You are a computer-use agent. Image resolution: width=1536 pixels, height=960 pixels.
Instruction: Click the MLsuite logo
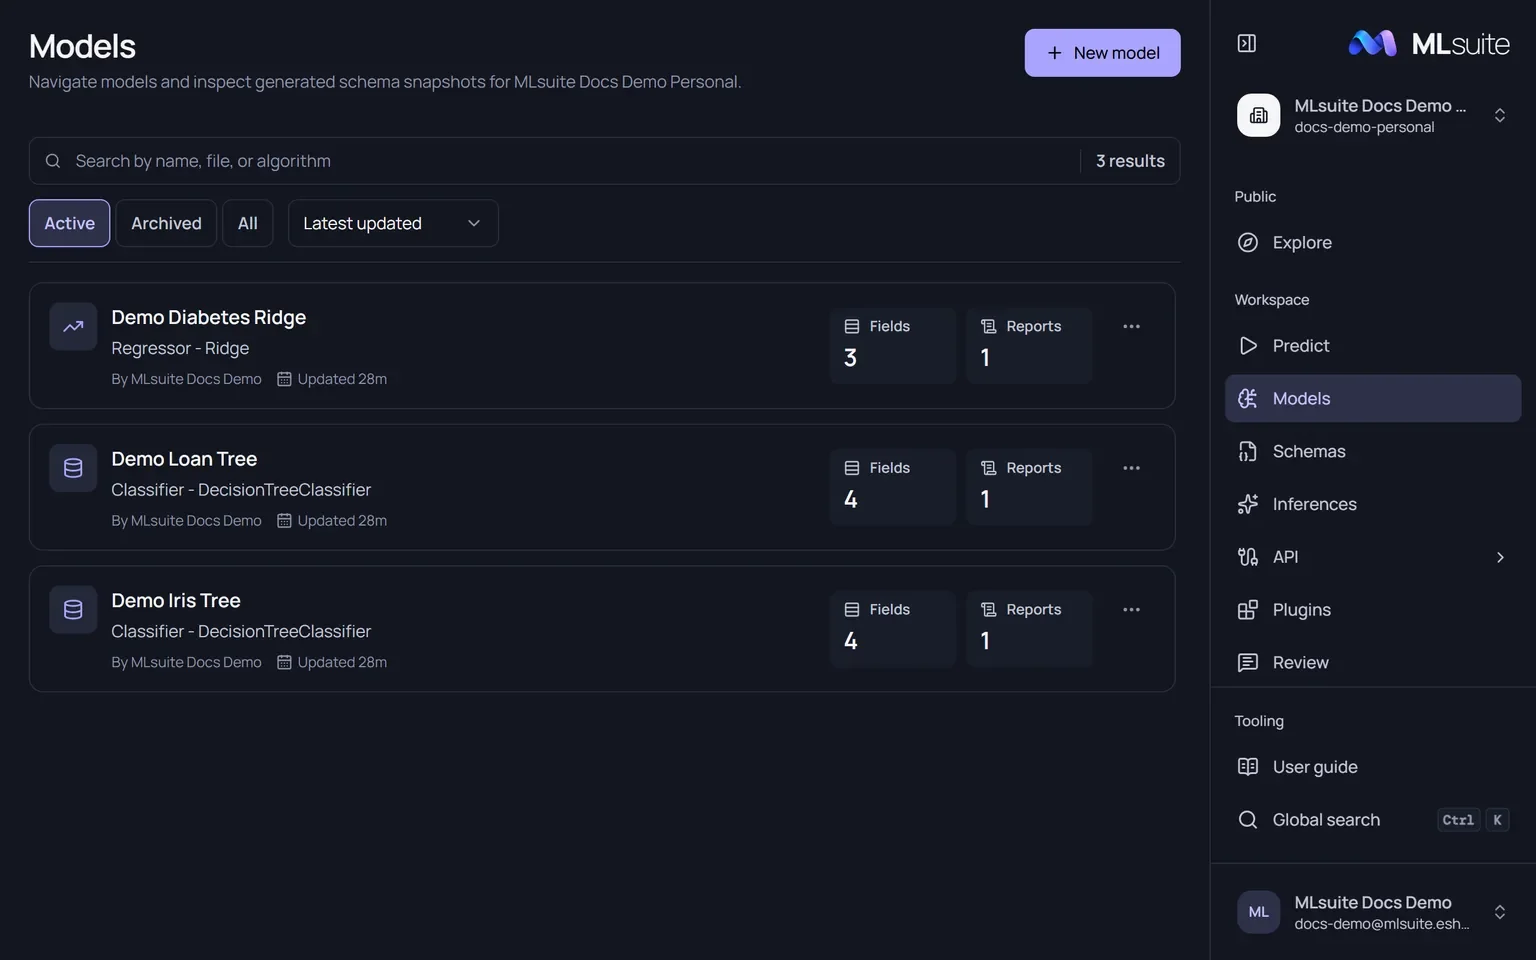click(1429, 43)
